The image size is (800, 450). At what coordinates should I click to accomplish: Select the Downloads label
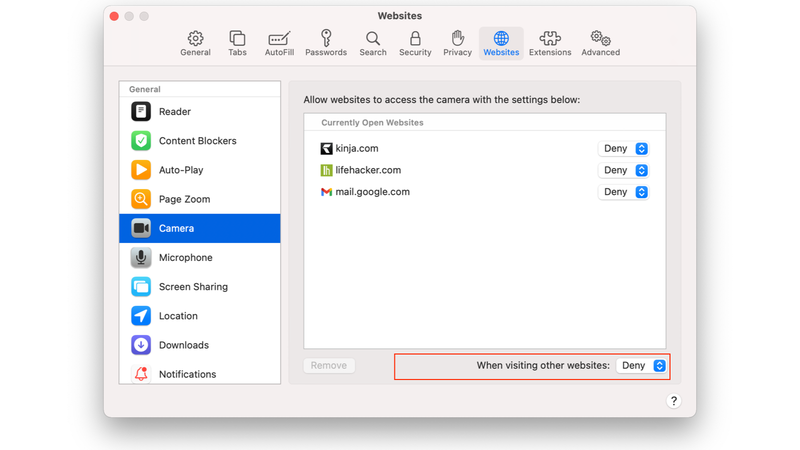(184, 345)
